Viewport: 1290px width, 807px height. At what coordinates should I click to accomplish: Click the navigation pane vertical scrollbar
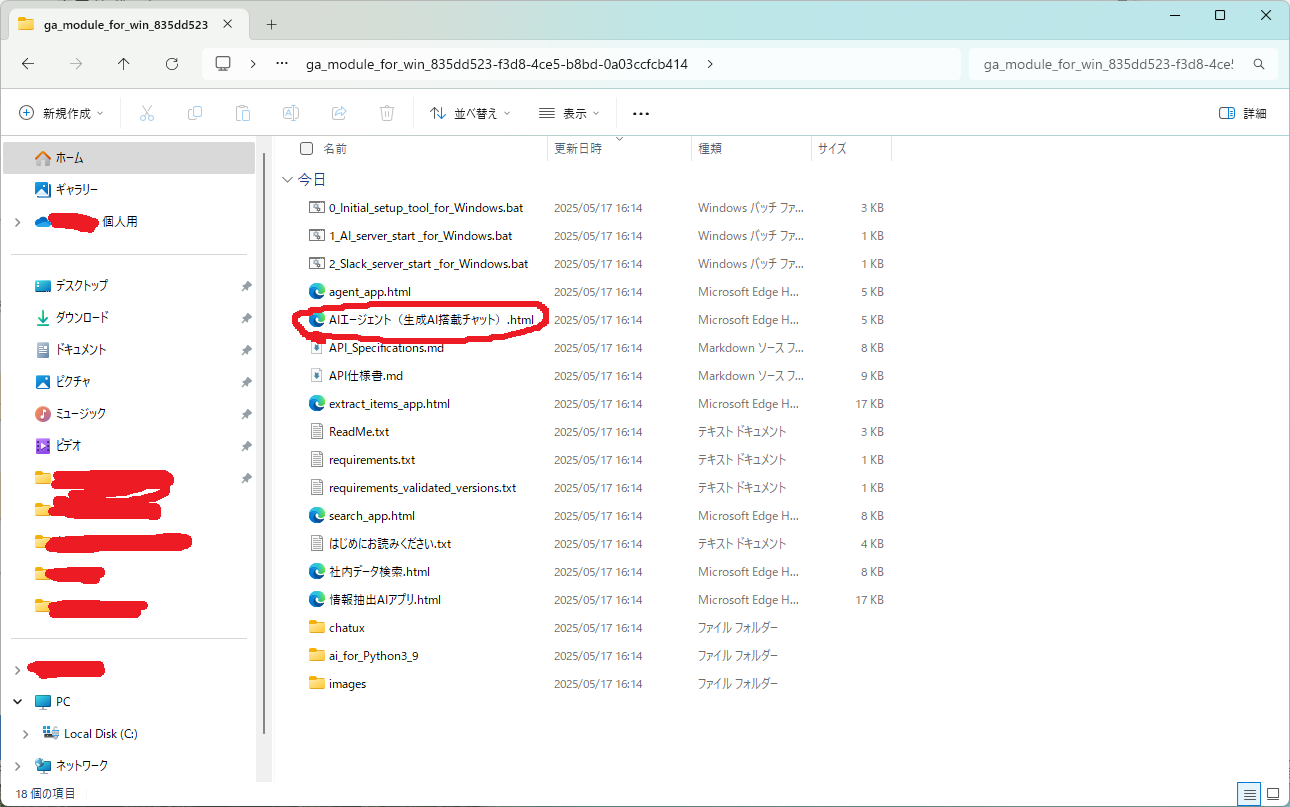click(x=264, y=445)
